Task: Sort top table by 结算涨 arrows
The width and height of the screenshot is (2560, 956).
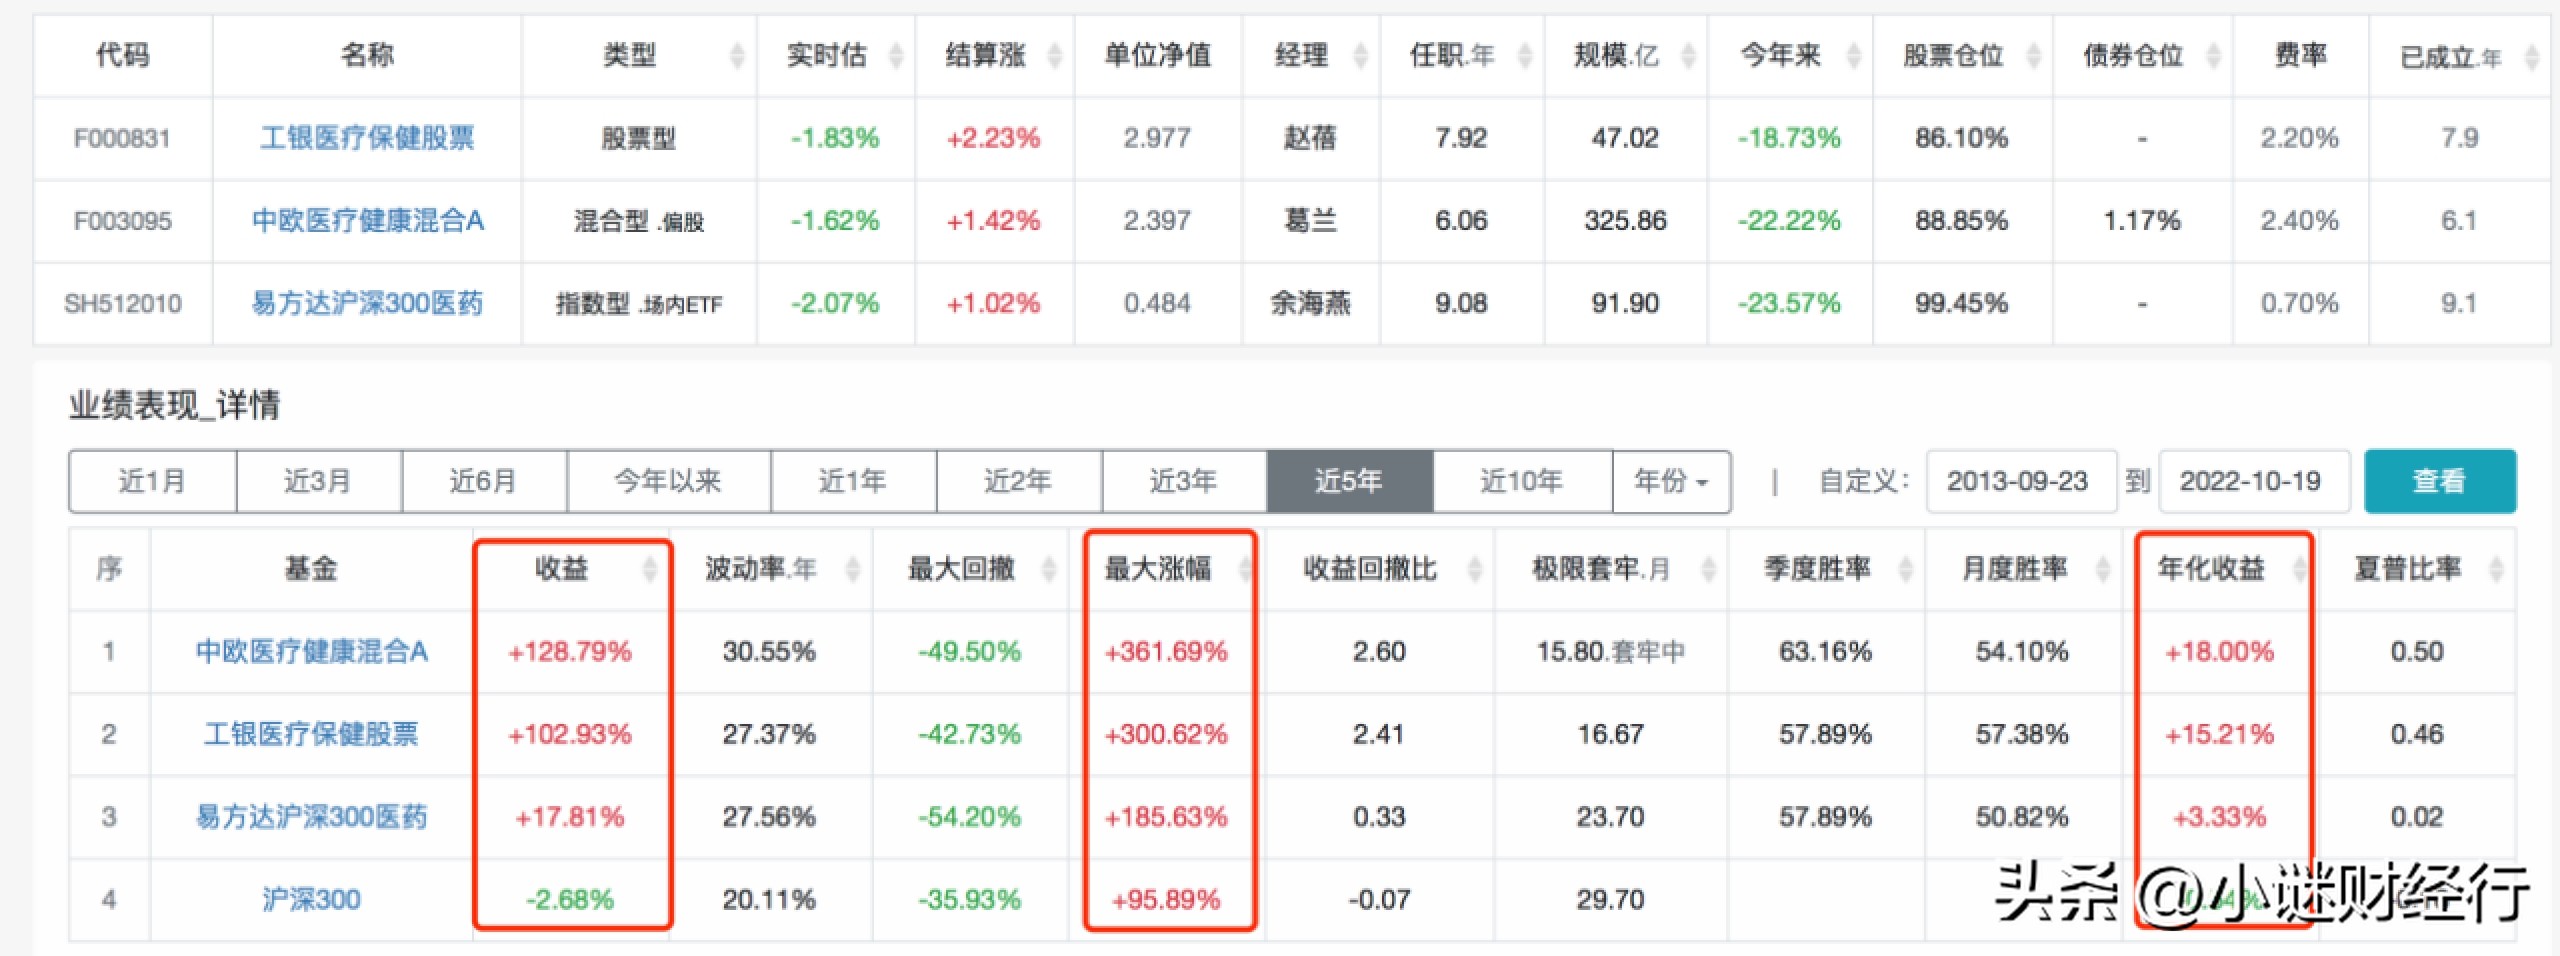Action: [x=1054, y=55]
